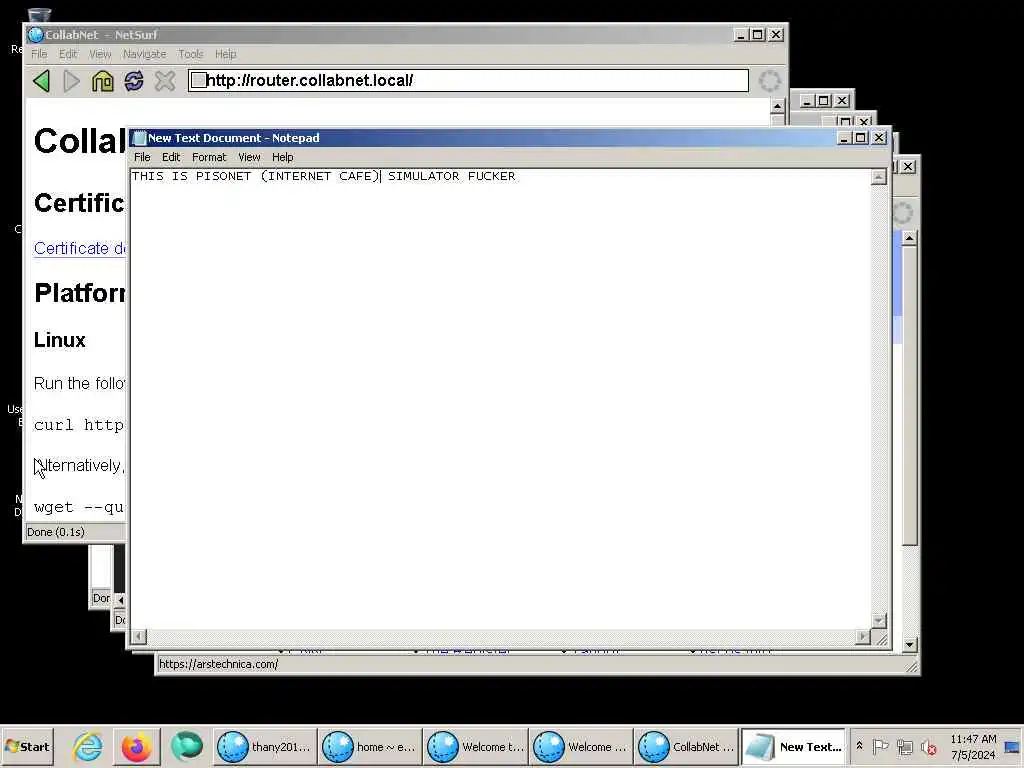The height and width of the screenshot is (768, 1024).
Task: Click the 'Linux' heading in CollabNet page
Action: [x=59, y=340]
